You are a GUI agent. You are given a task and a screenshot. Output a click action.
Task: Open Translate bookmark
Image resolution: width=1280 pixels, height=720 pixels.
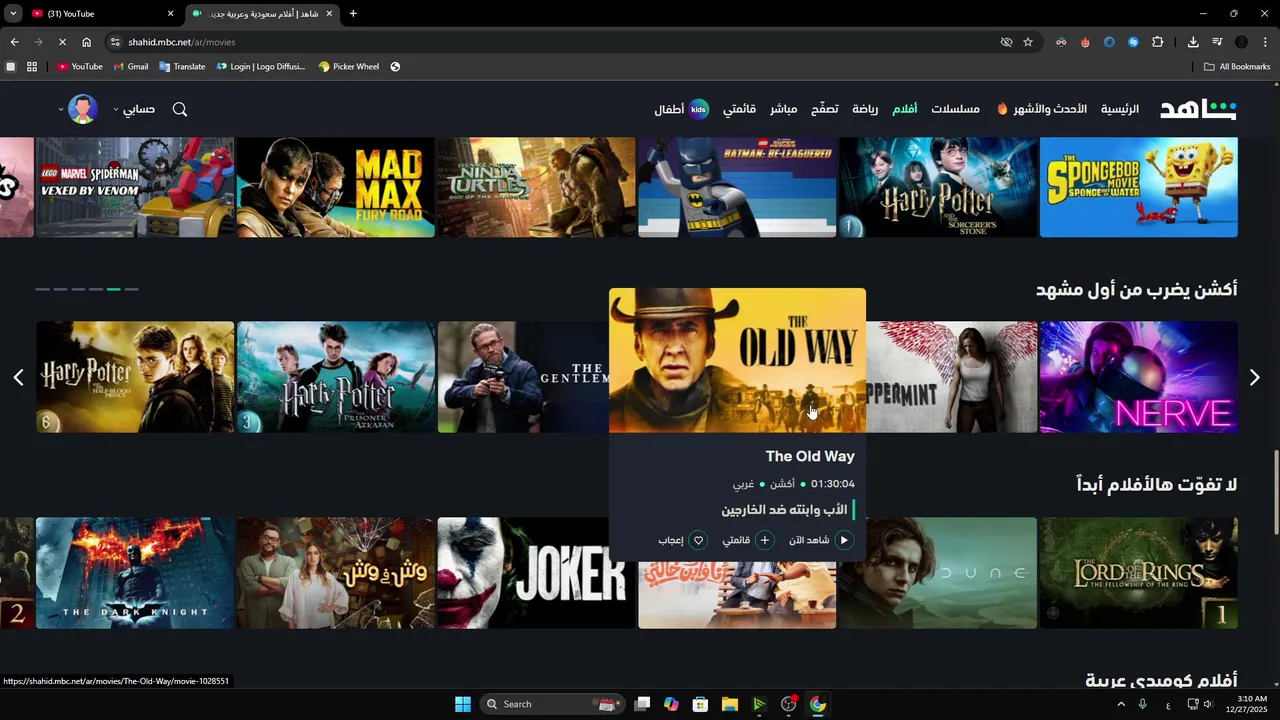tap(182, 67)
